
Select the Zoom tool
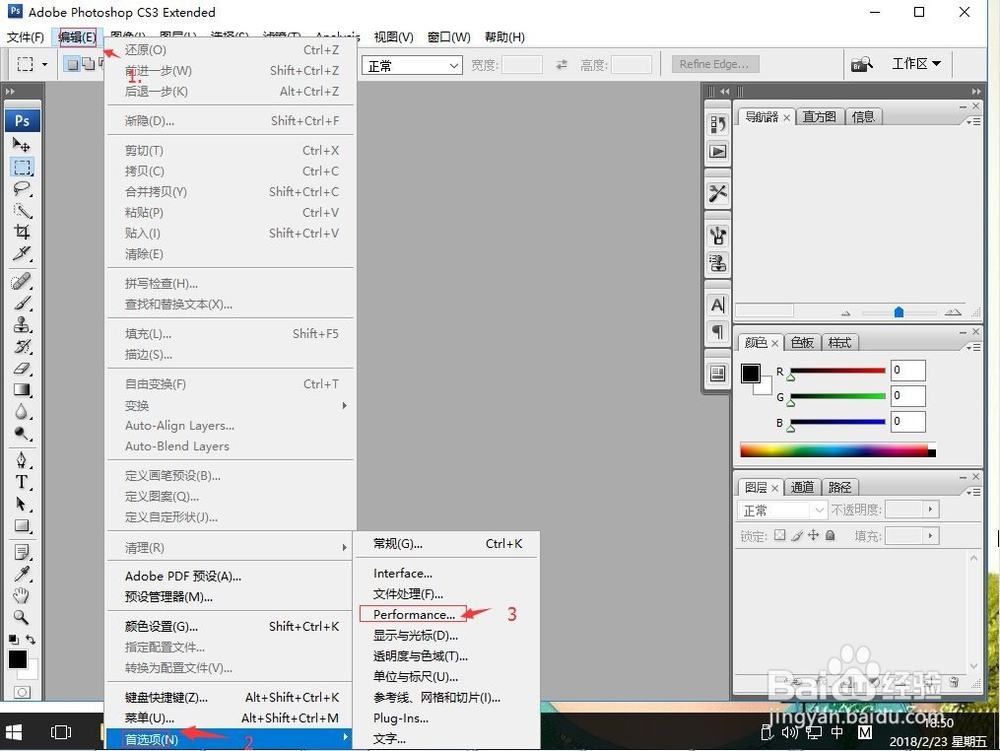[22, 617]
